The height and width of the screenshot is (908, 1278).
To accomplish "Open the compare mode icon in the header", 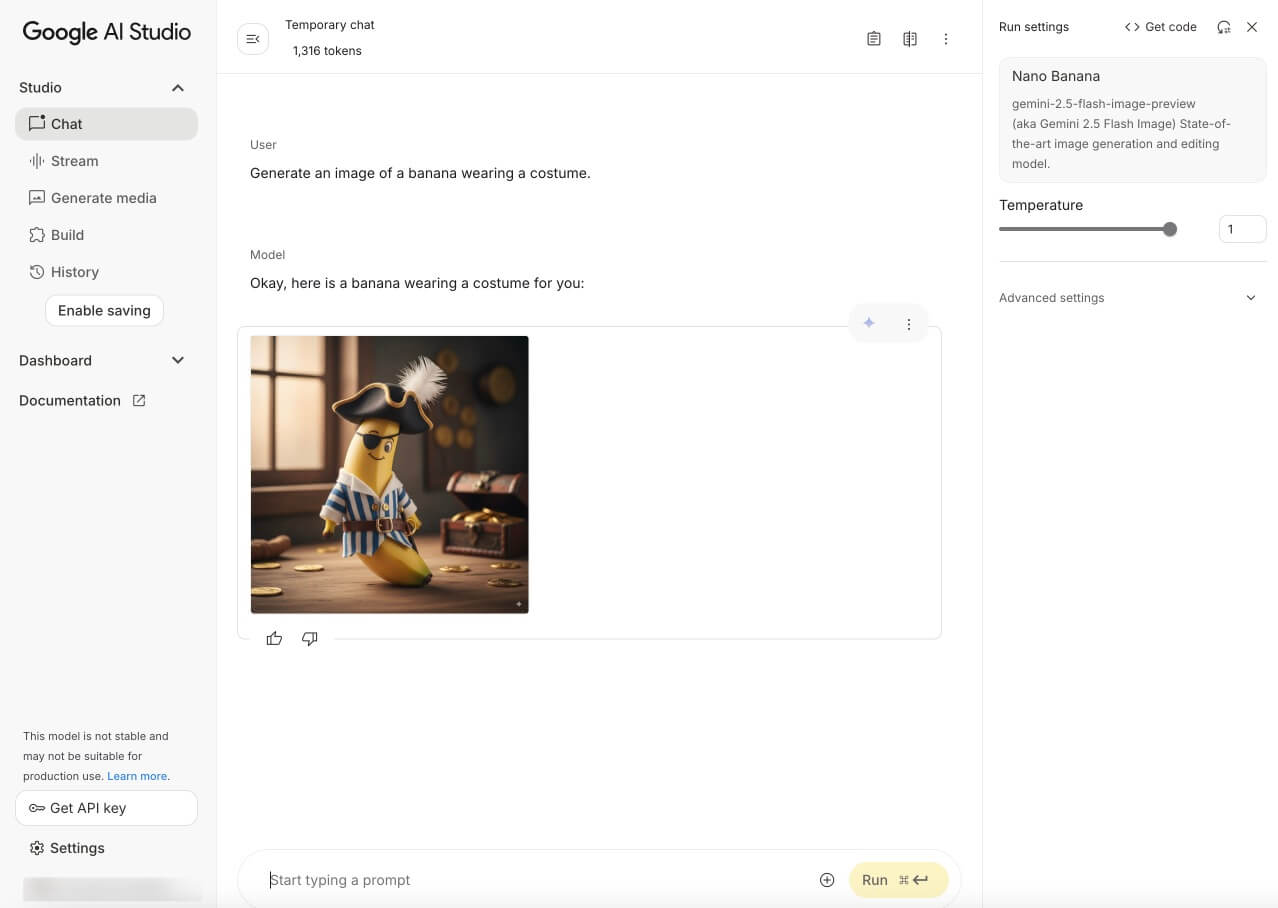I will pyautogui.click(x=910, y=39).
